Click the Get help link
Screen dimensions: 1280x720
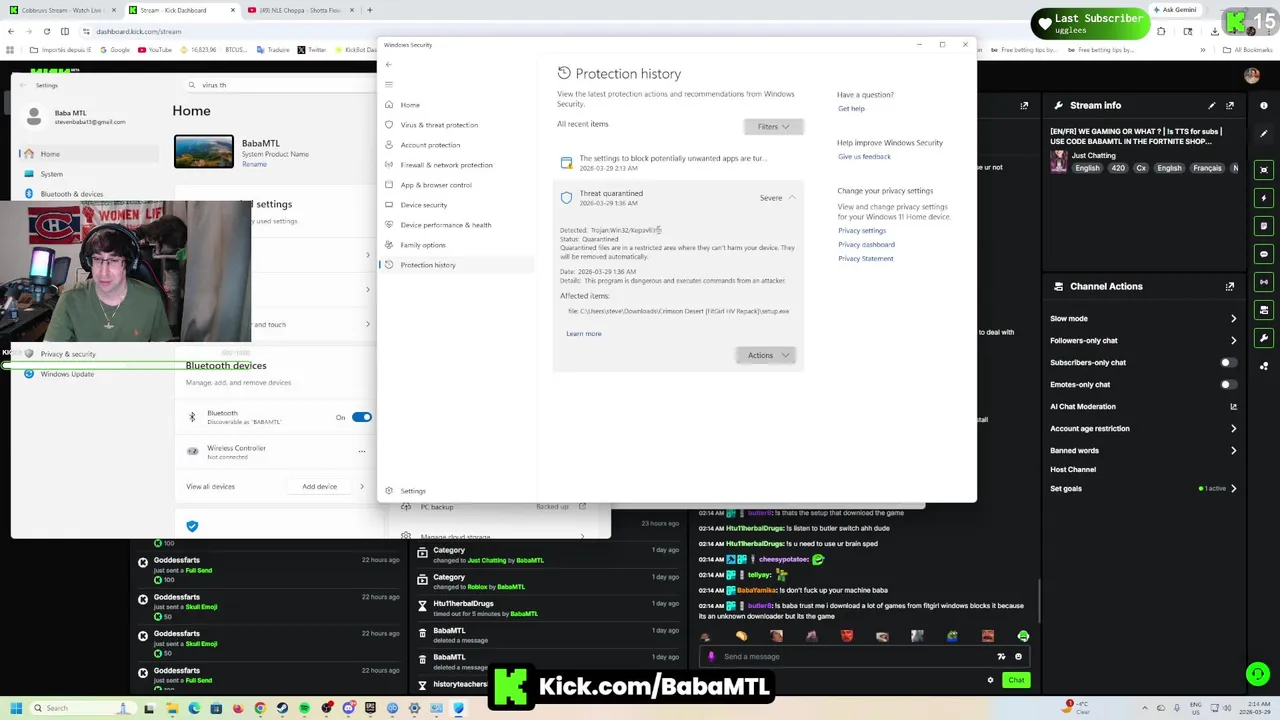(x=851, y=109)
